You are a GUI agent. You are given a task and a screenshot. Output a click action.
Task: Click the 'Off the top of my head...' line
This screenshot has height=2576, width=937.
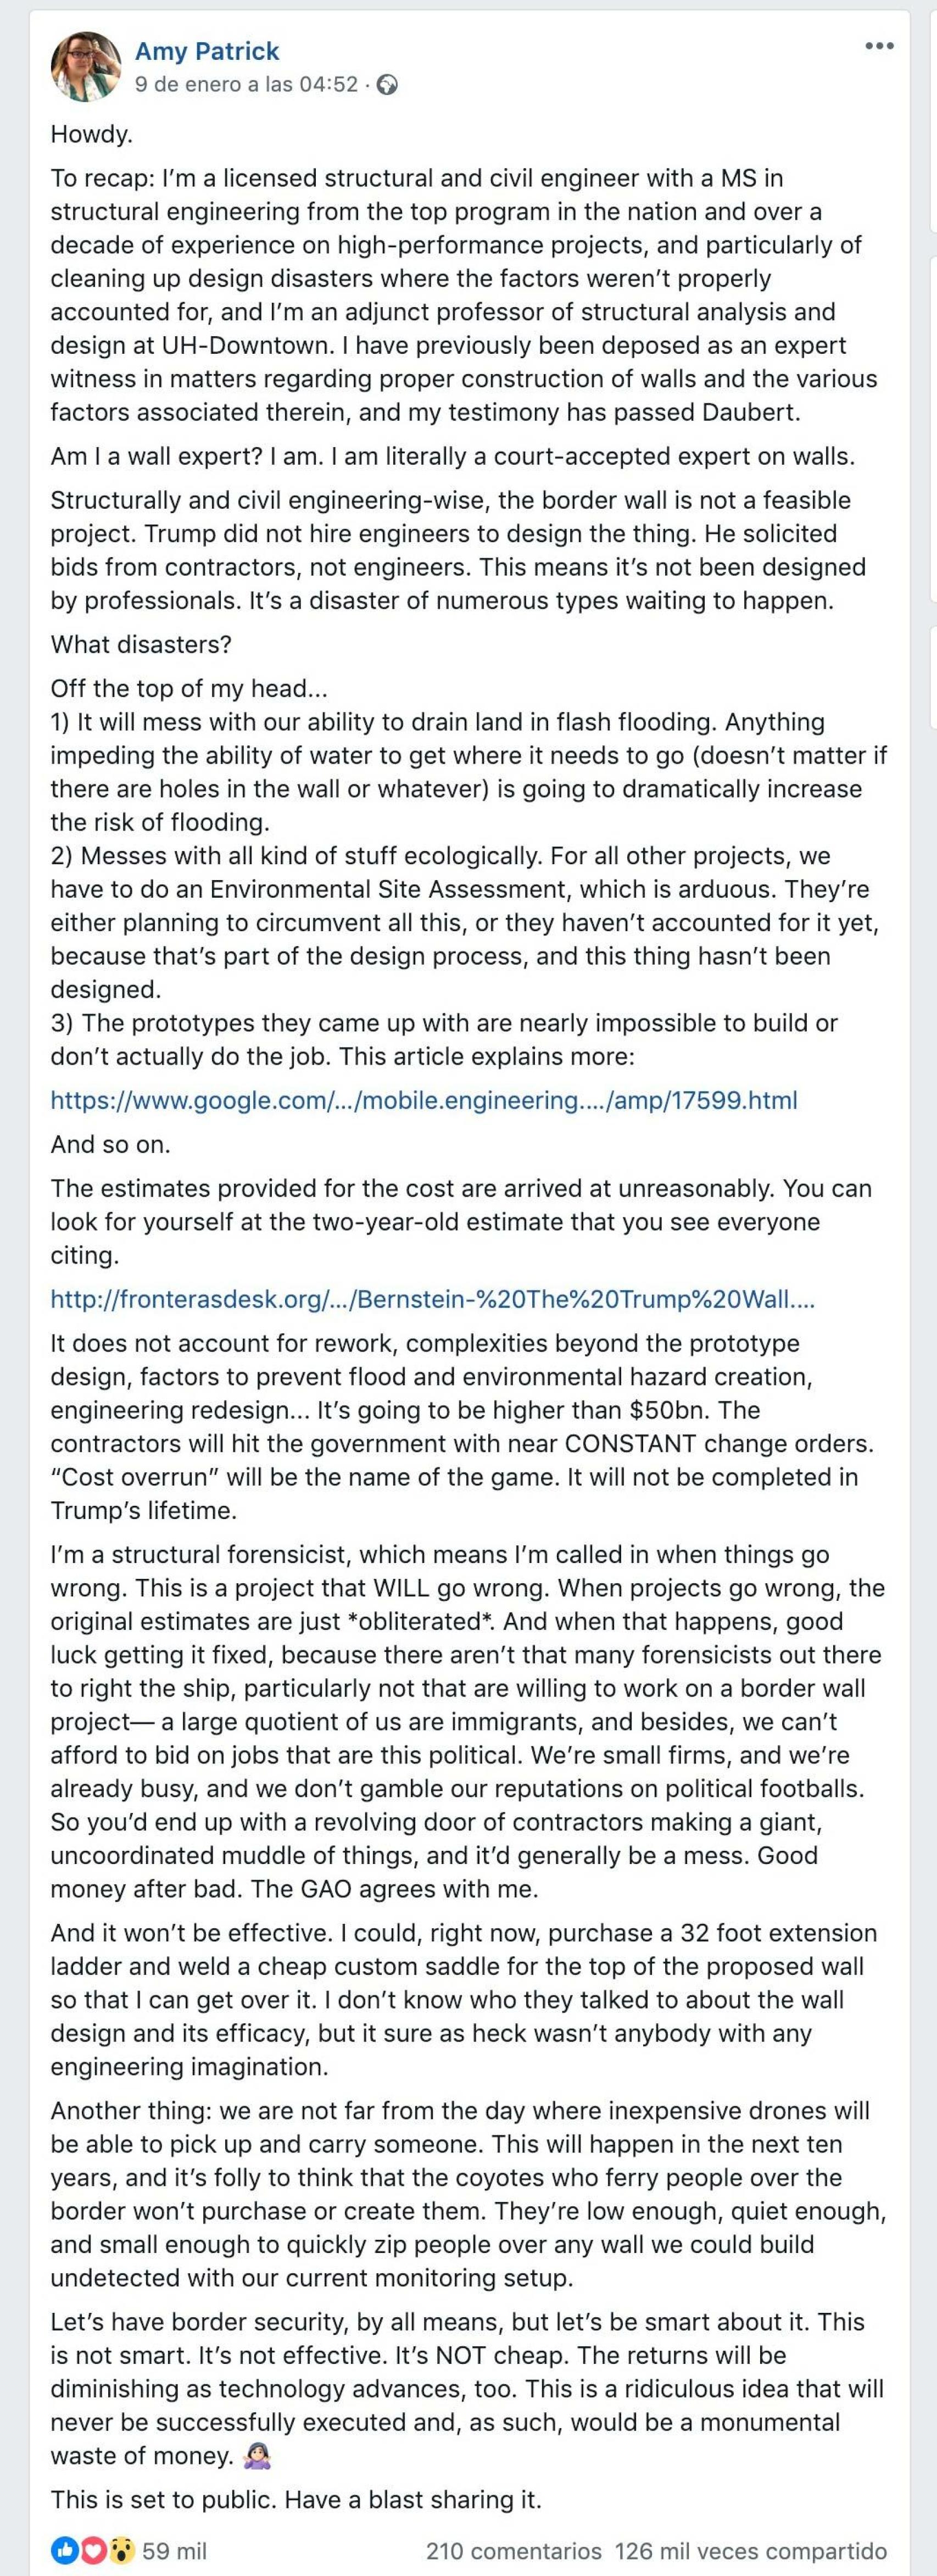pos(189,688)
